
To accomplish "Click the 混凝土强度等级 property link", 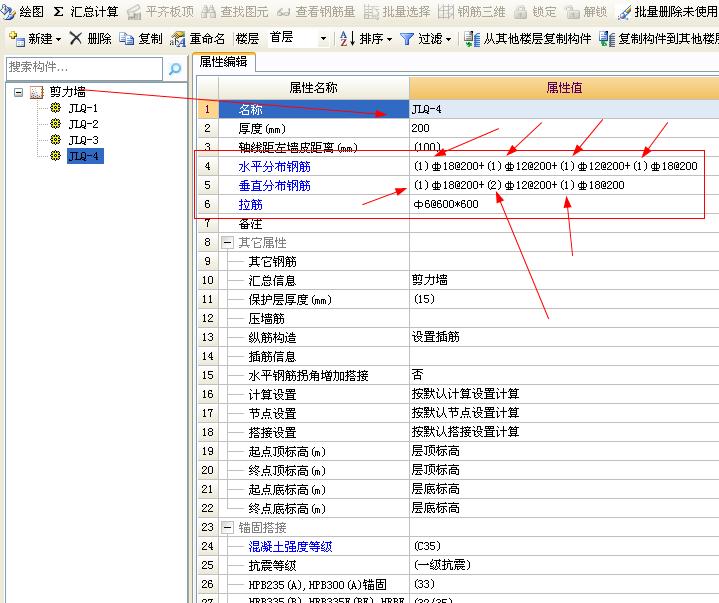I will pyautogui.click(x=290, y=547).
